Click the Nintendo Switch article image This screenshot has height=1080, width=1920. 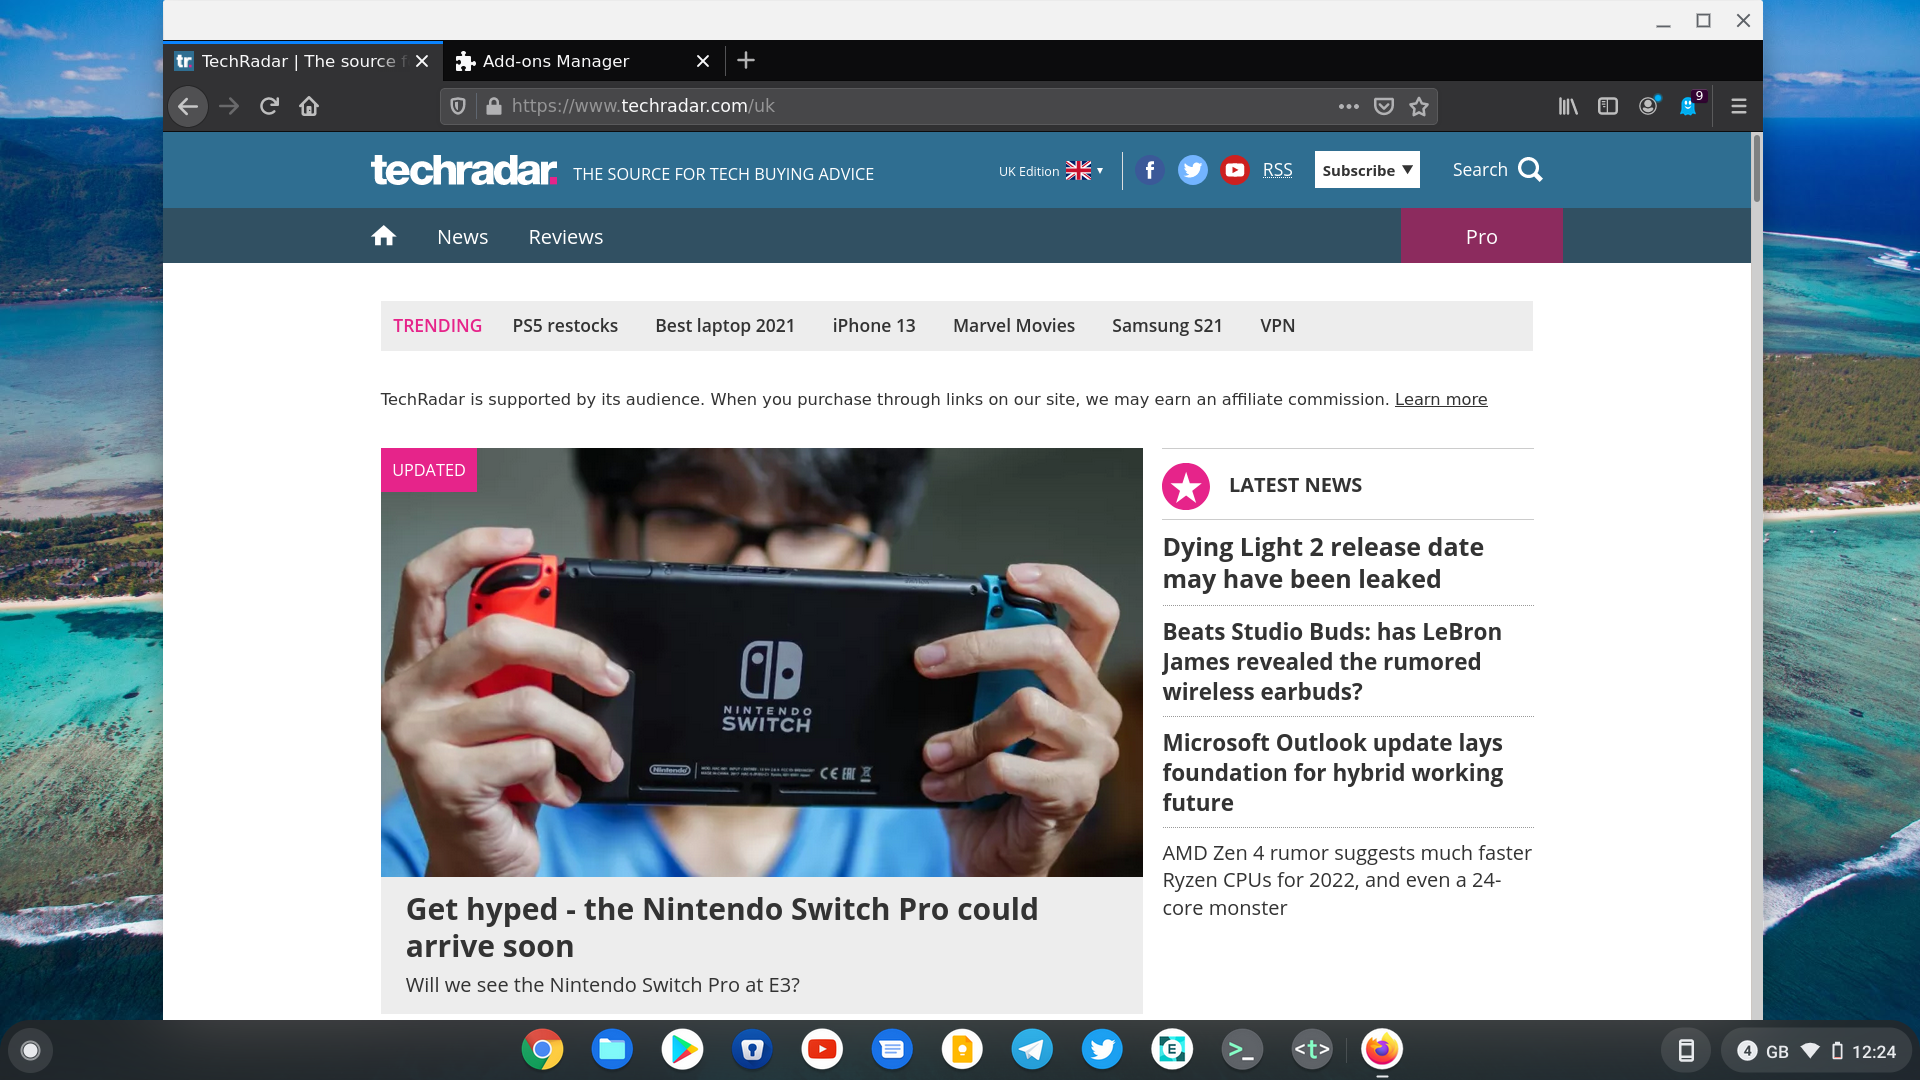tap(762, 662)
